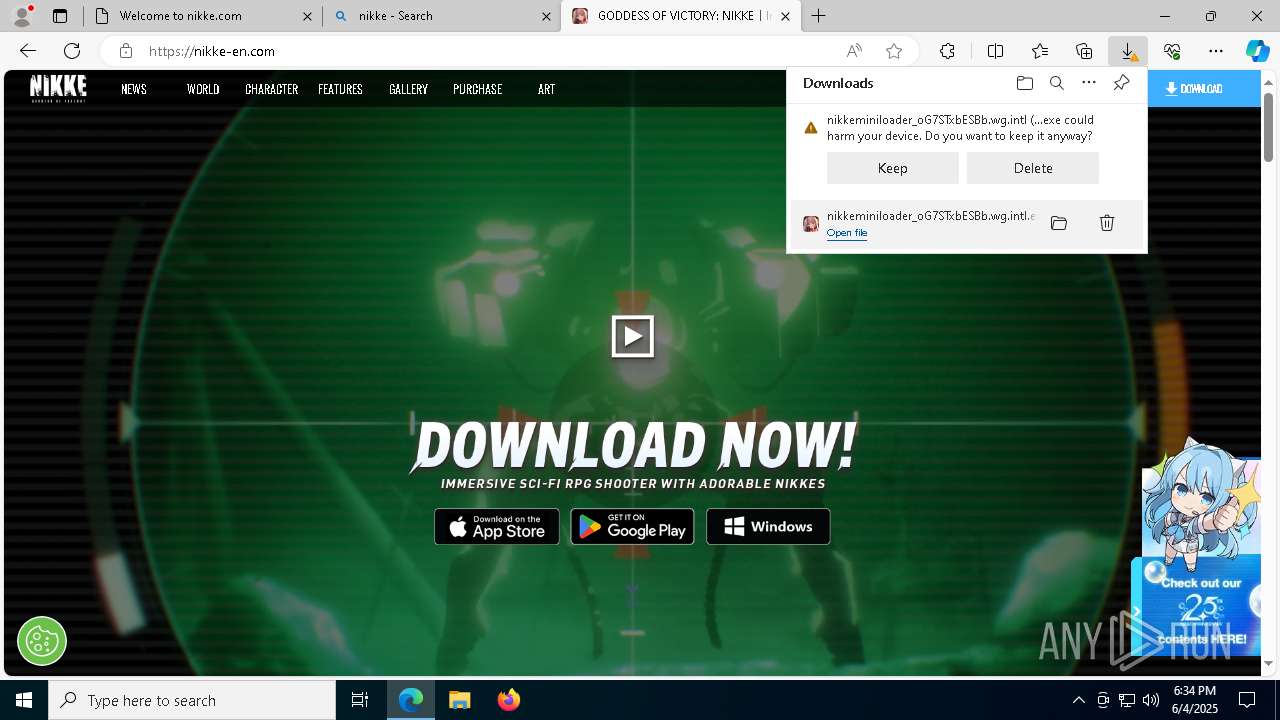
Task: View site information lock icon
Action: 125,51
